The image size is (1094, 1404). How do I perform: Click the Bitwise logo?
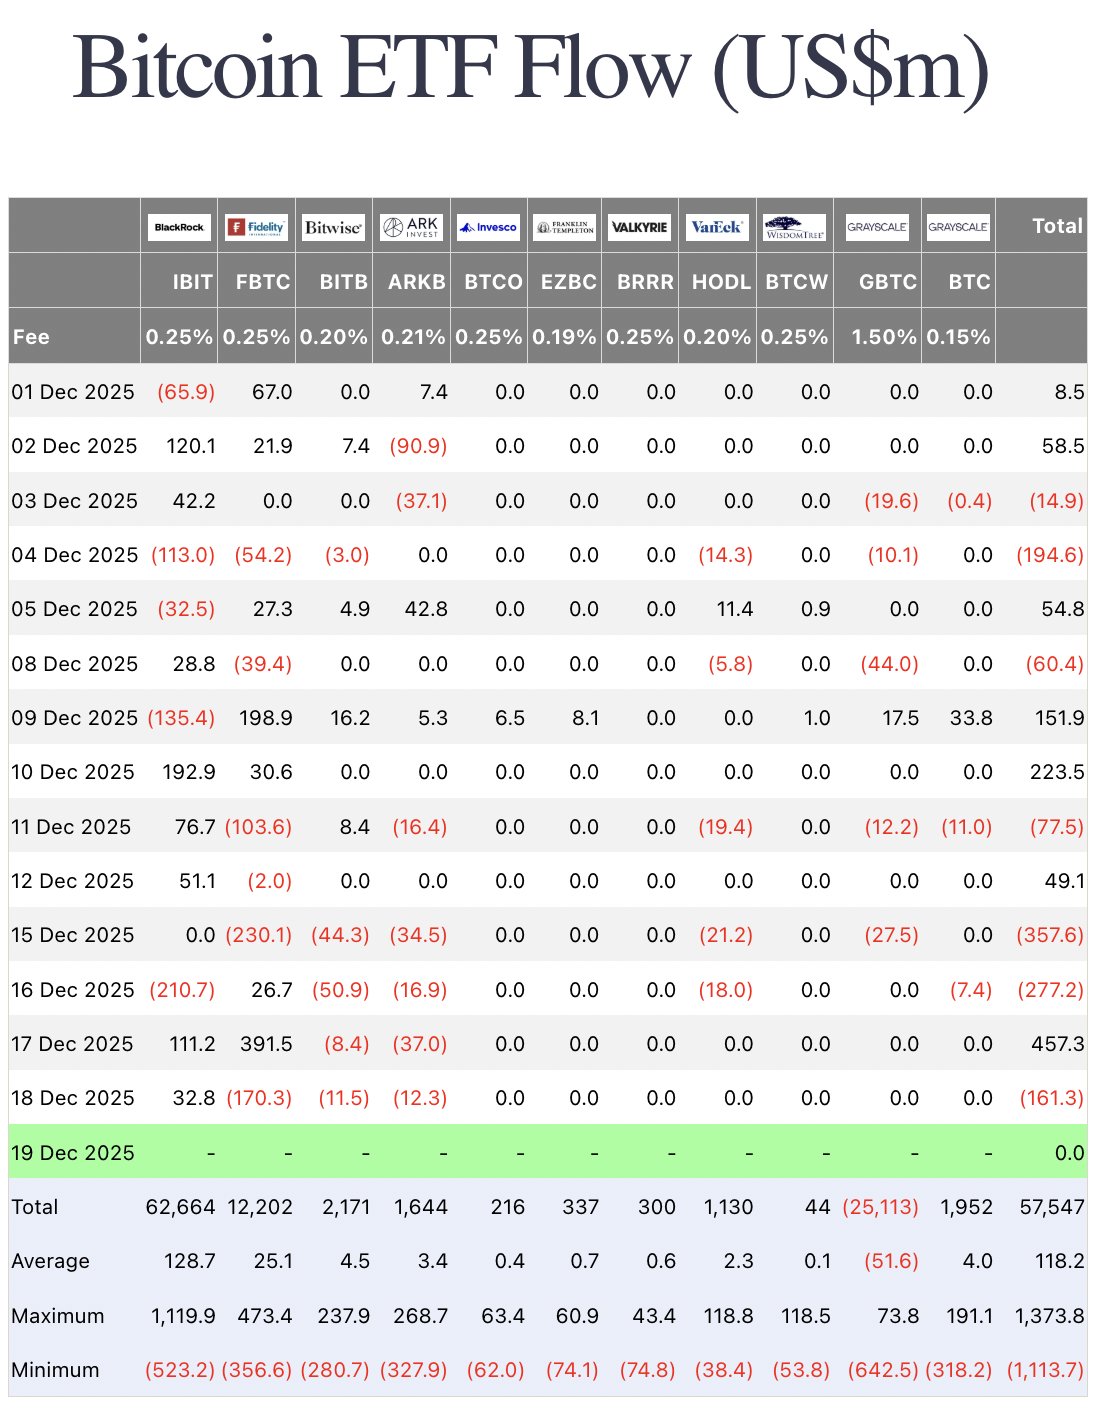pyautogui.click(x=333, y=227)
